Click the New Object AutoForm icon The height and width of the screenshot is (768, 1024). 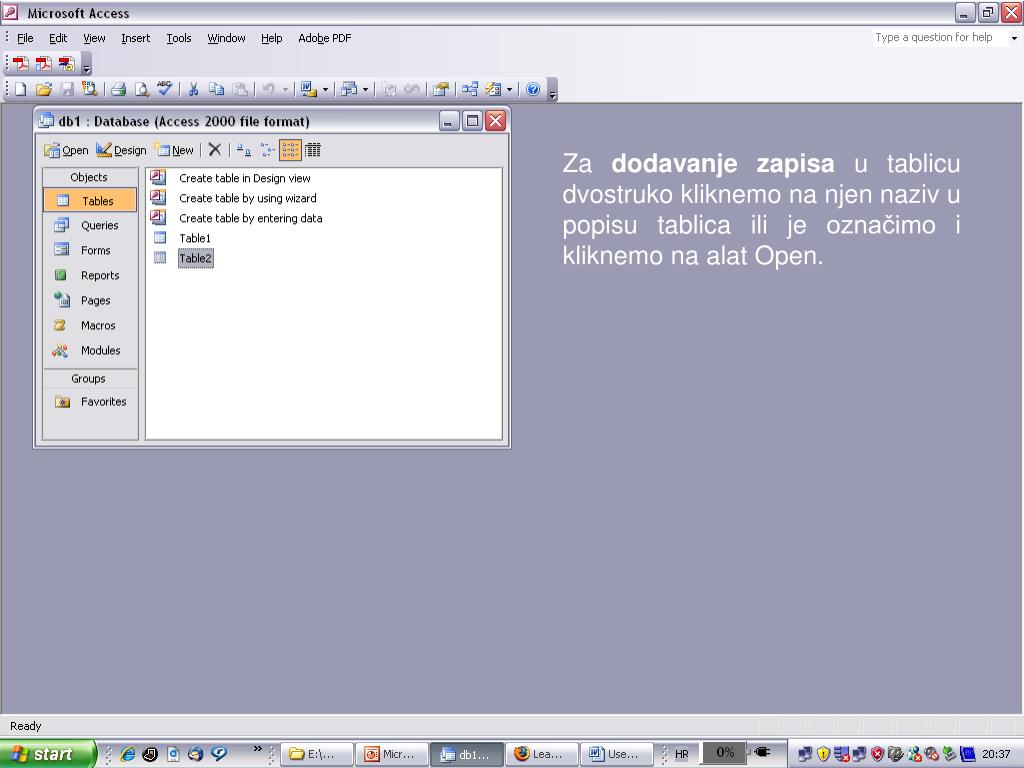click(x=493, y=89)
